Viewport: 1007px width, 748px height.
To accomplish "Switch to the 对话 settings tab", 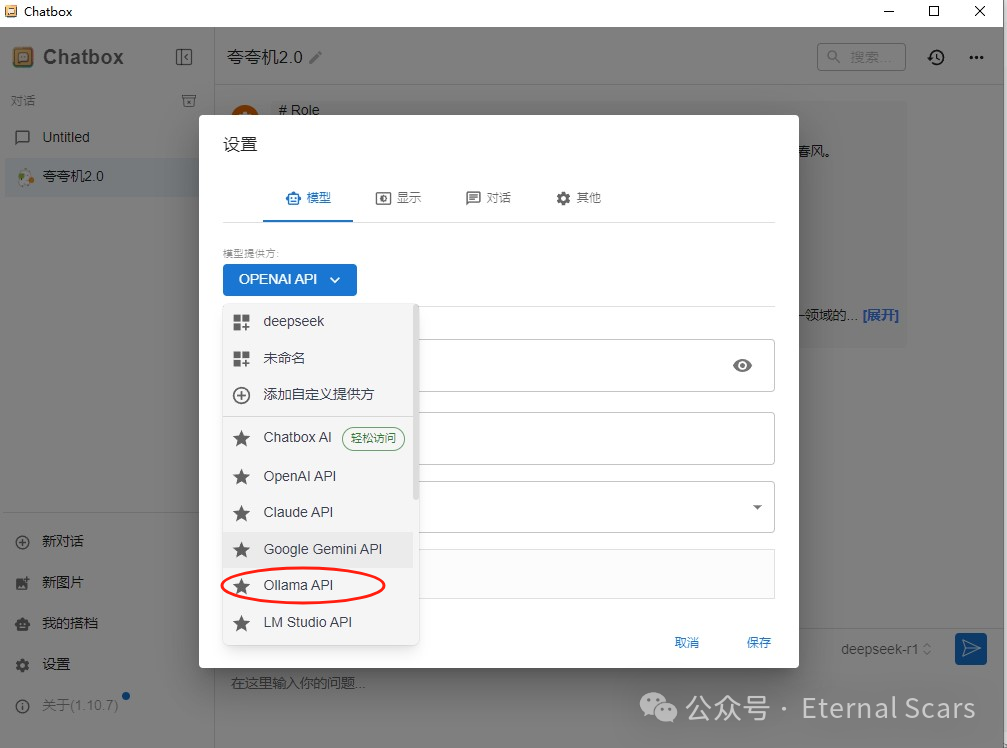I will pyautogui.click(x=488, y=198).
